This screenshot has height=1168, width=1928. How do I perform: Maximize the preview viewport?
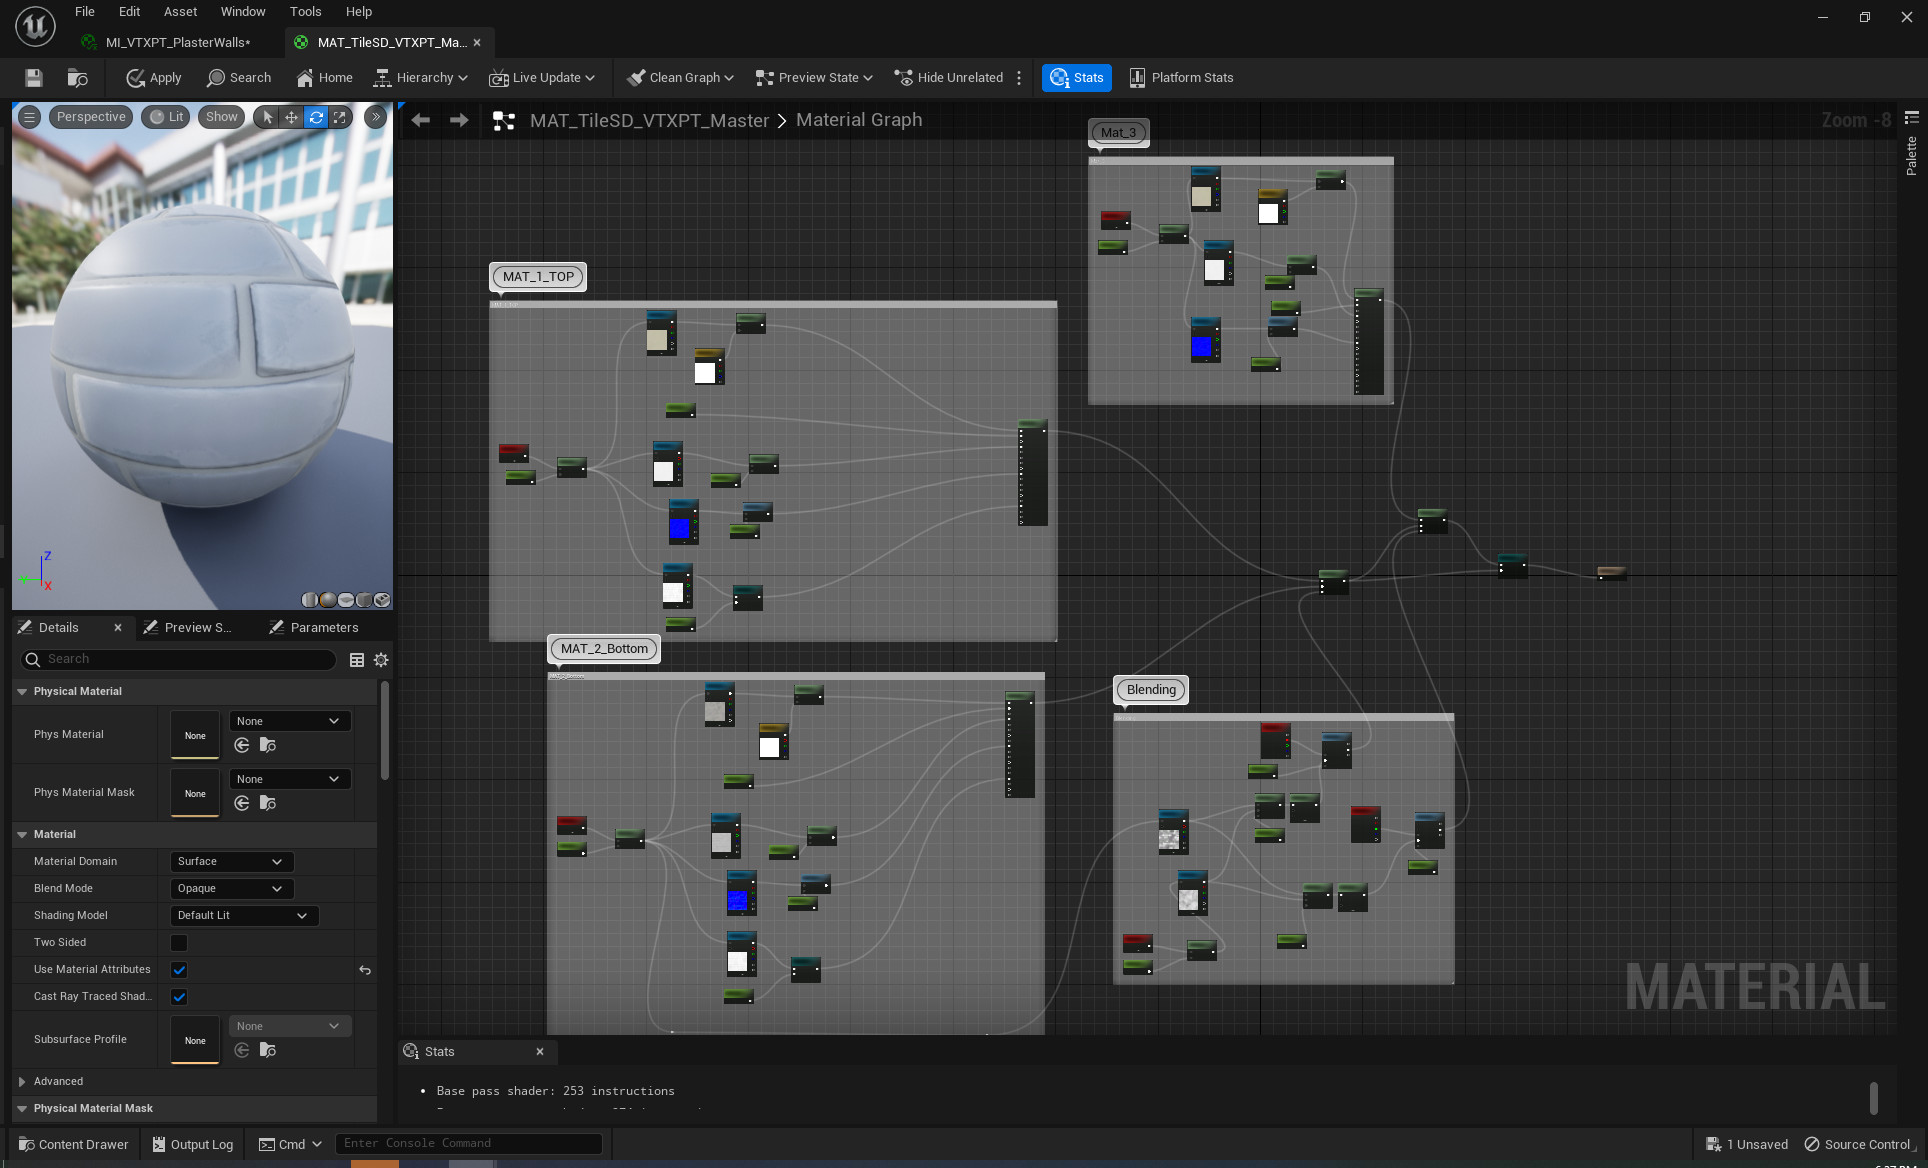(x=340, y=117)
